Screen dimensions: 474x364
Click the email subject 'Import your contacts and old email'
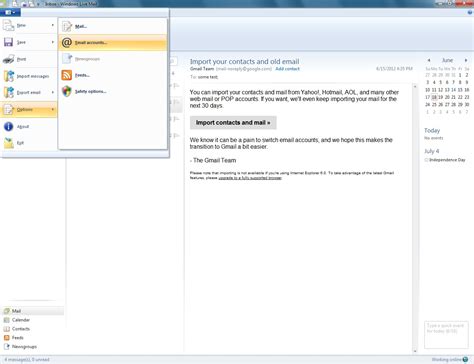244,61
